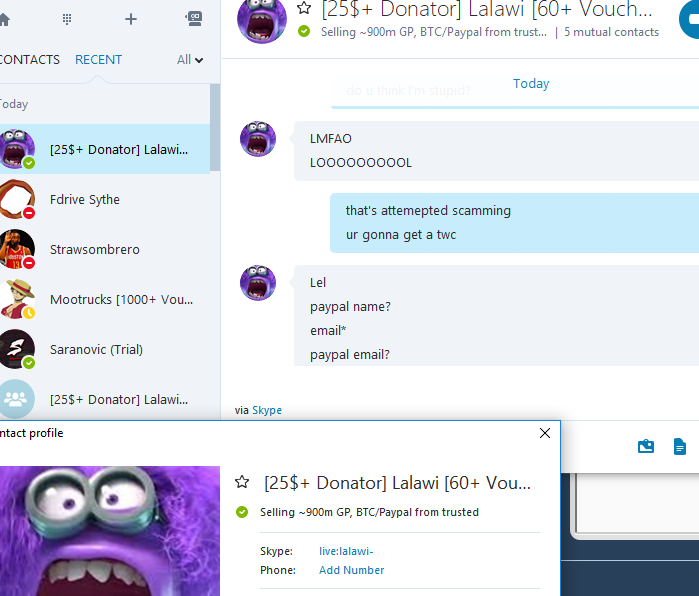The image size is (699, 596).
Task: Click the Today date separator
Action: 531,83
